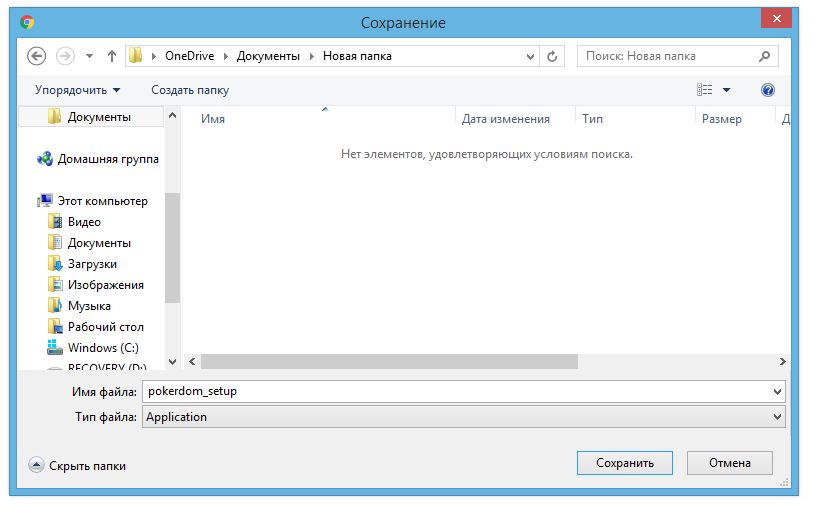
Task: Select Домашняя группа in navigation pane
Action: click(108, 159)
